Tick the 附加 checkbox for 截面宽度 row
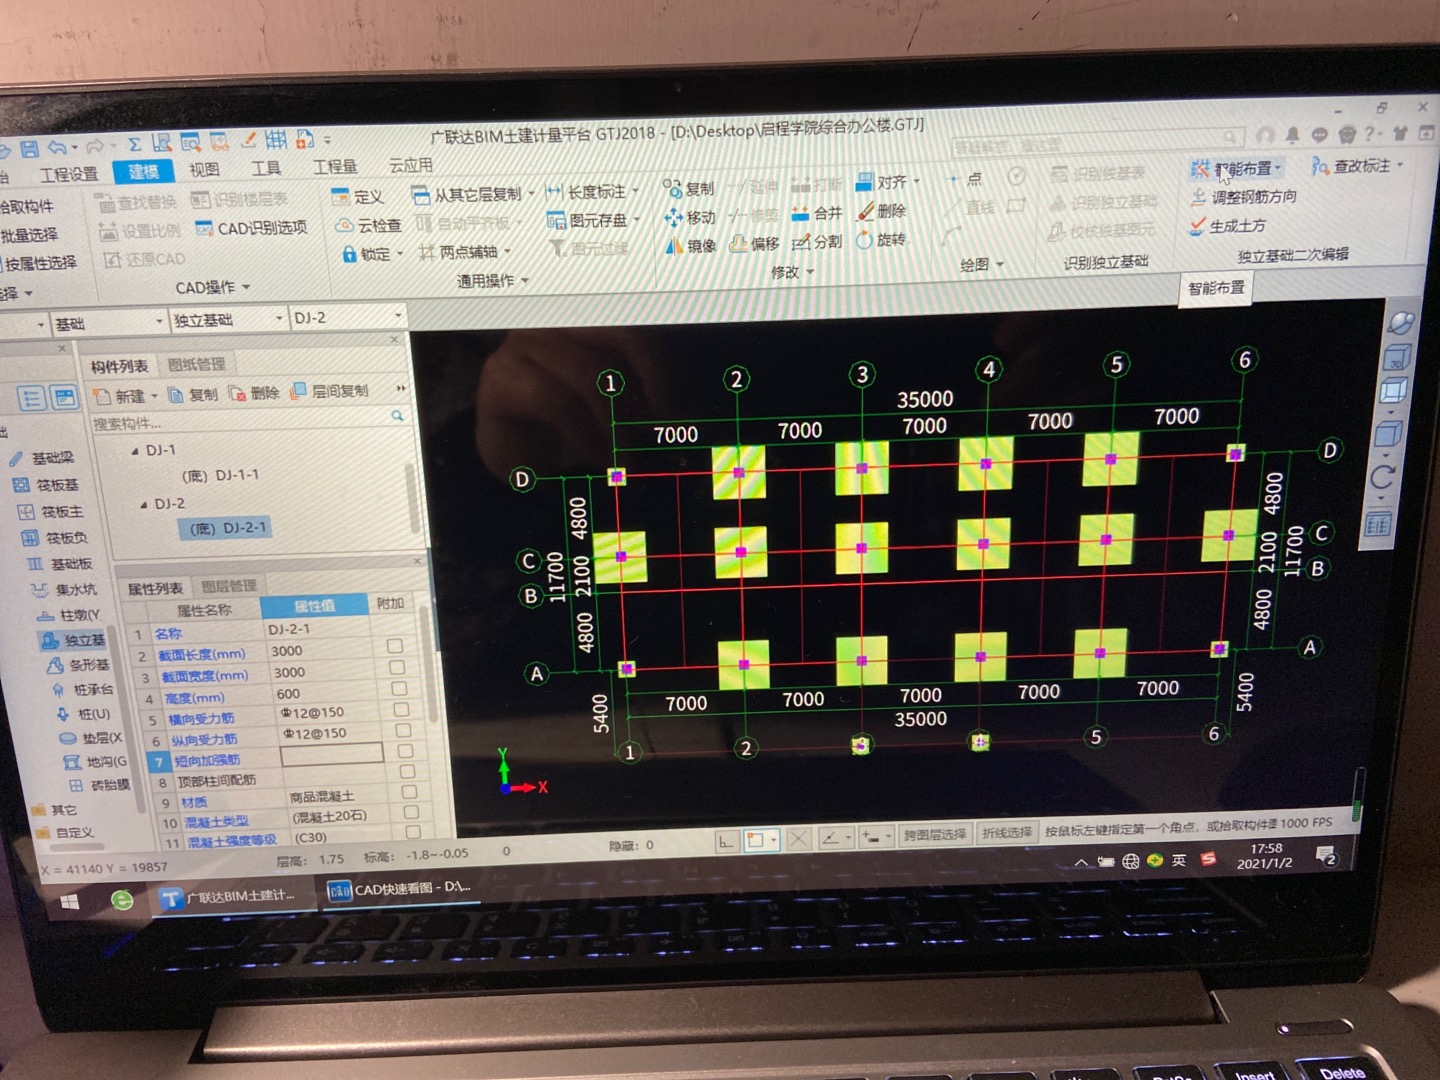The height and width of the screenshot is (1080, 1440). pos(397,667)
